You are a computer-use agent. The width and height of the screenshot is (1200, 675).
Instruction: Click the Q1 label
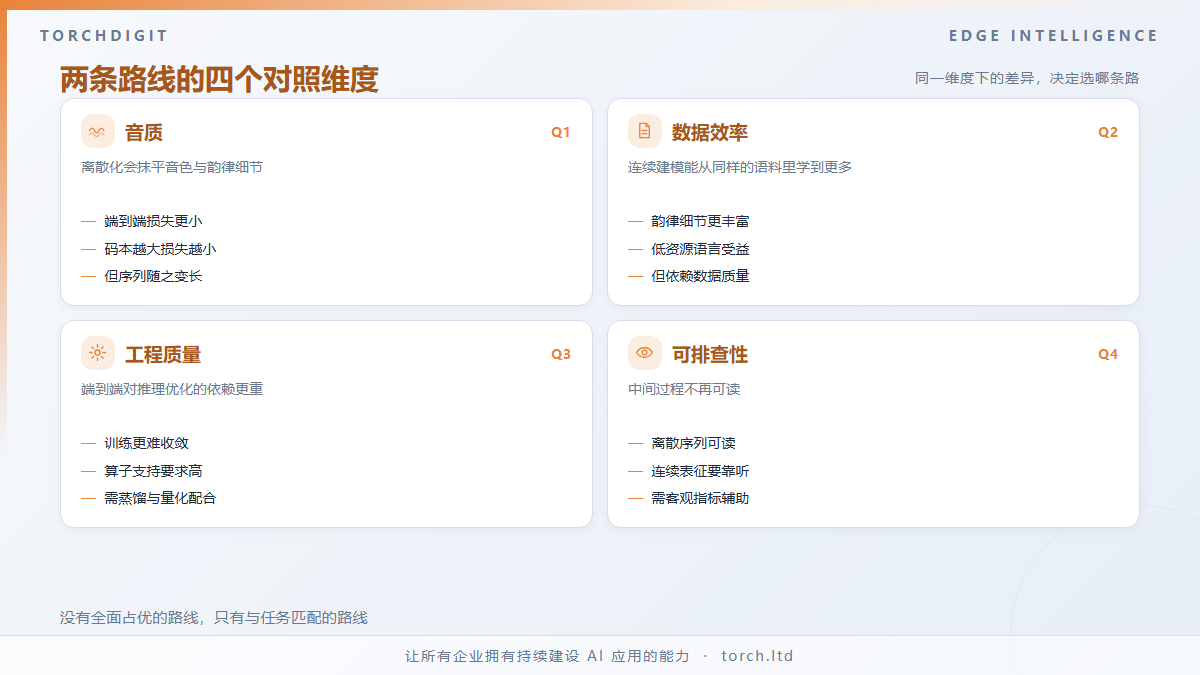pyautogui.click(x=561, y=132)
